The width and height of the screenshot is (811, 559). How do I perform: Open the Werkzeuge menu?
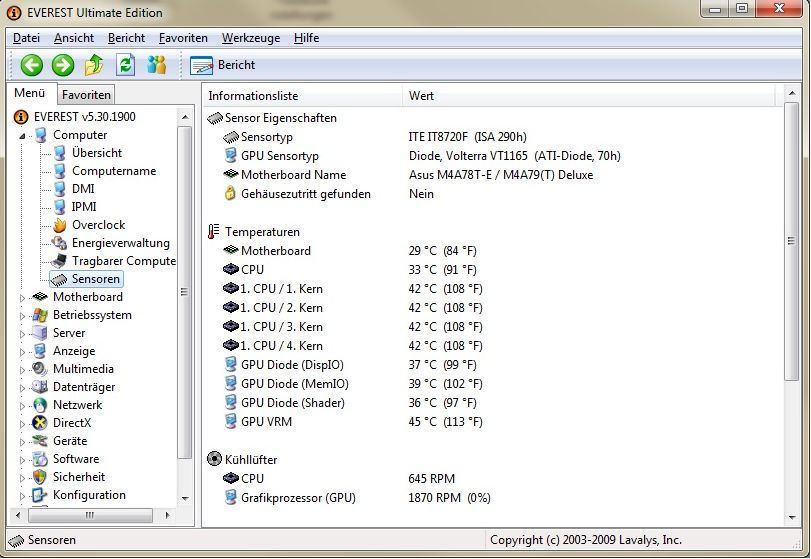point(251,38)
